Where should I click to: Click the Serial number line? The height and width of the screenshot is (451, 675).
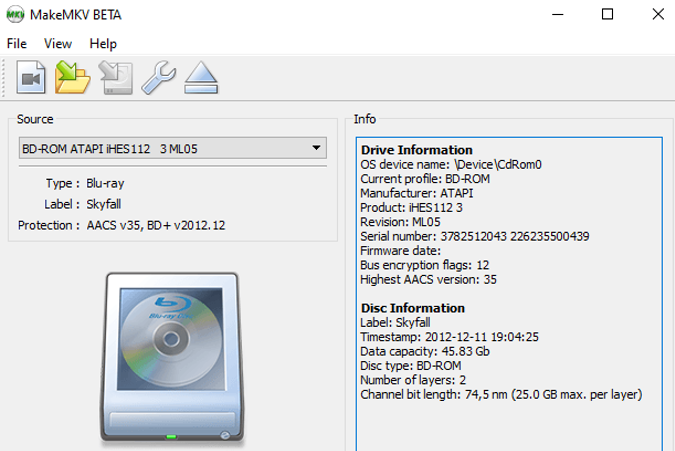pos(474,236)
